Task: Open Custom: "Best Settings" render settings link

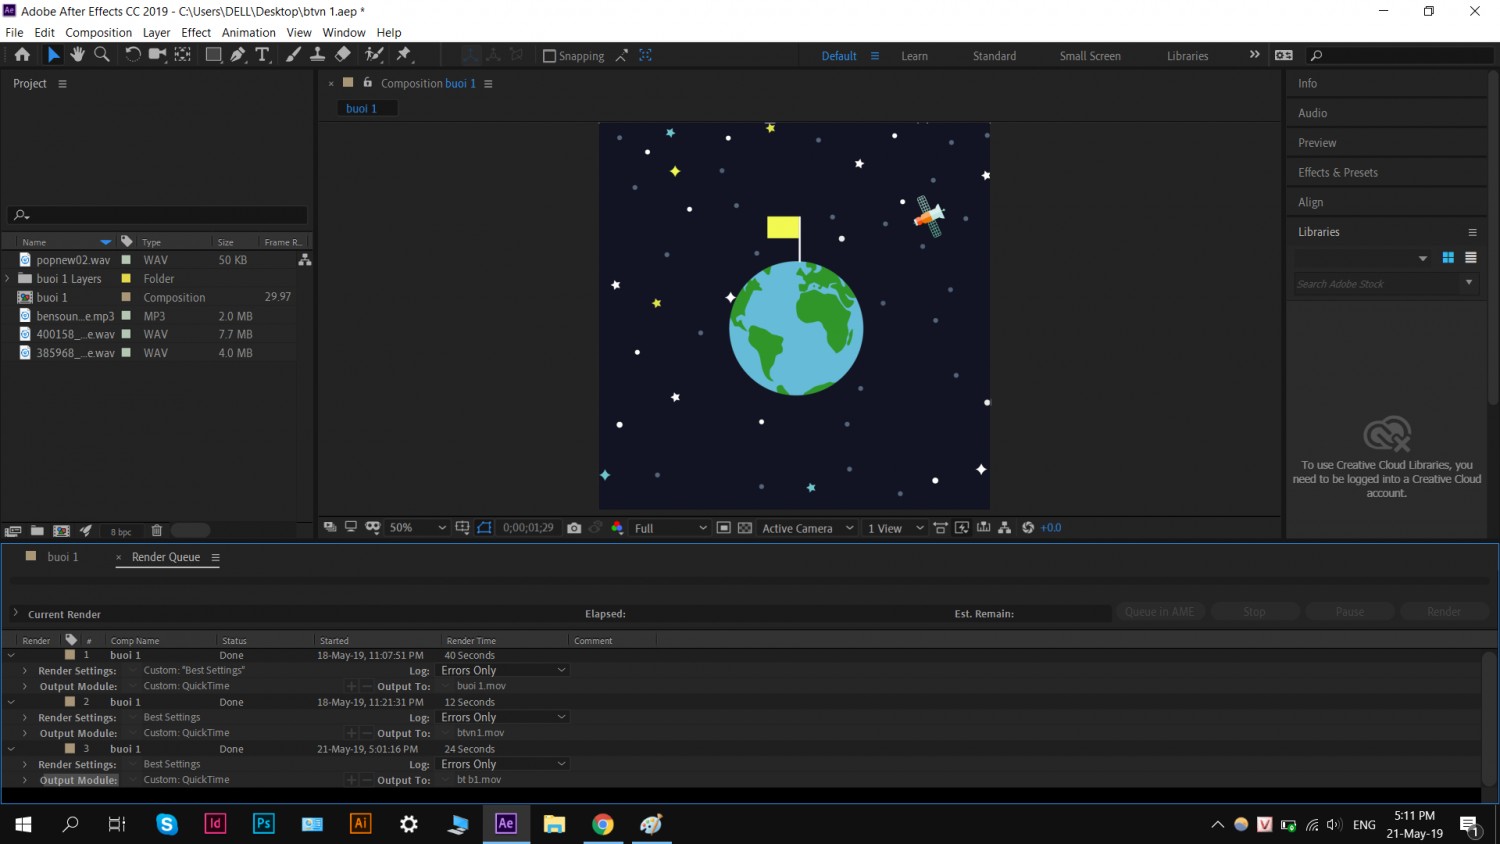Action: tap(194, 671)
